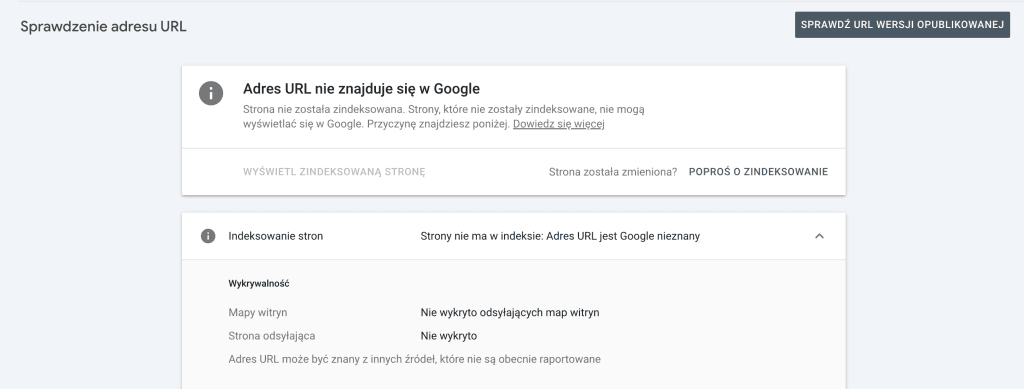Open the 'Dowiedz się więcej' link
This screenshot has width=1024, height=389.
click(x=558, y=124)
